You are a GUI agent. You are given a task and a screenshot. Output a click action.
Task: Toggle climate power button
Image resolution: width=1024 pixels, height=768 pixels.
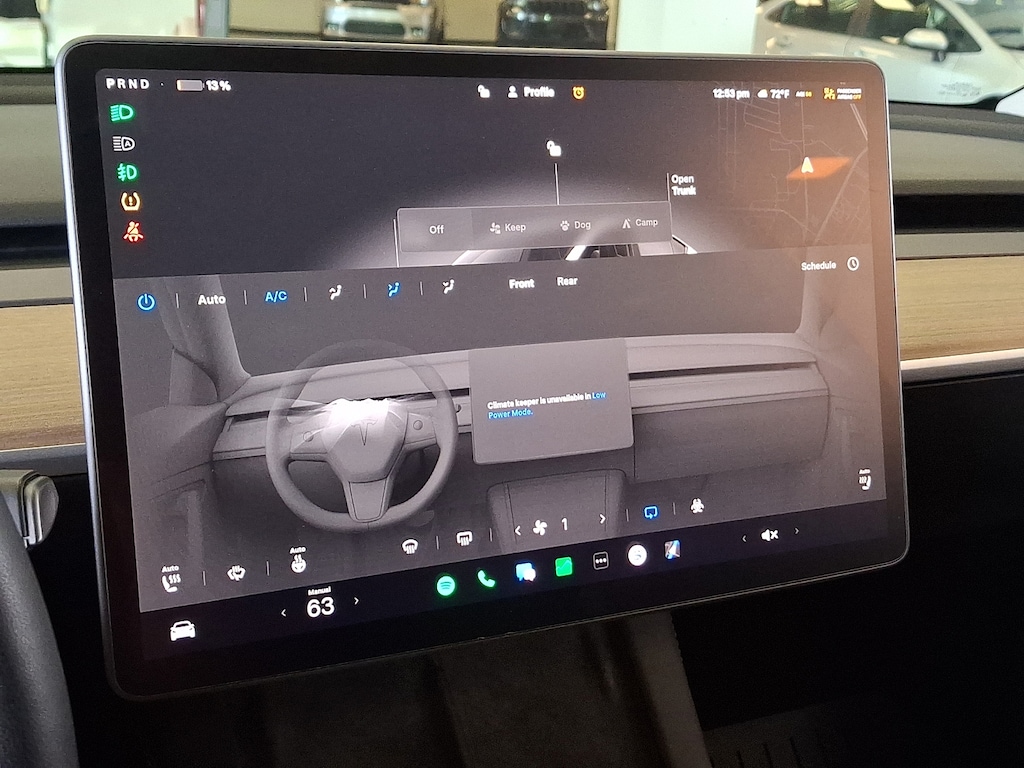[146, 302]
